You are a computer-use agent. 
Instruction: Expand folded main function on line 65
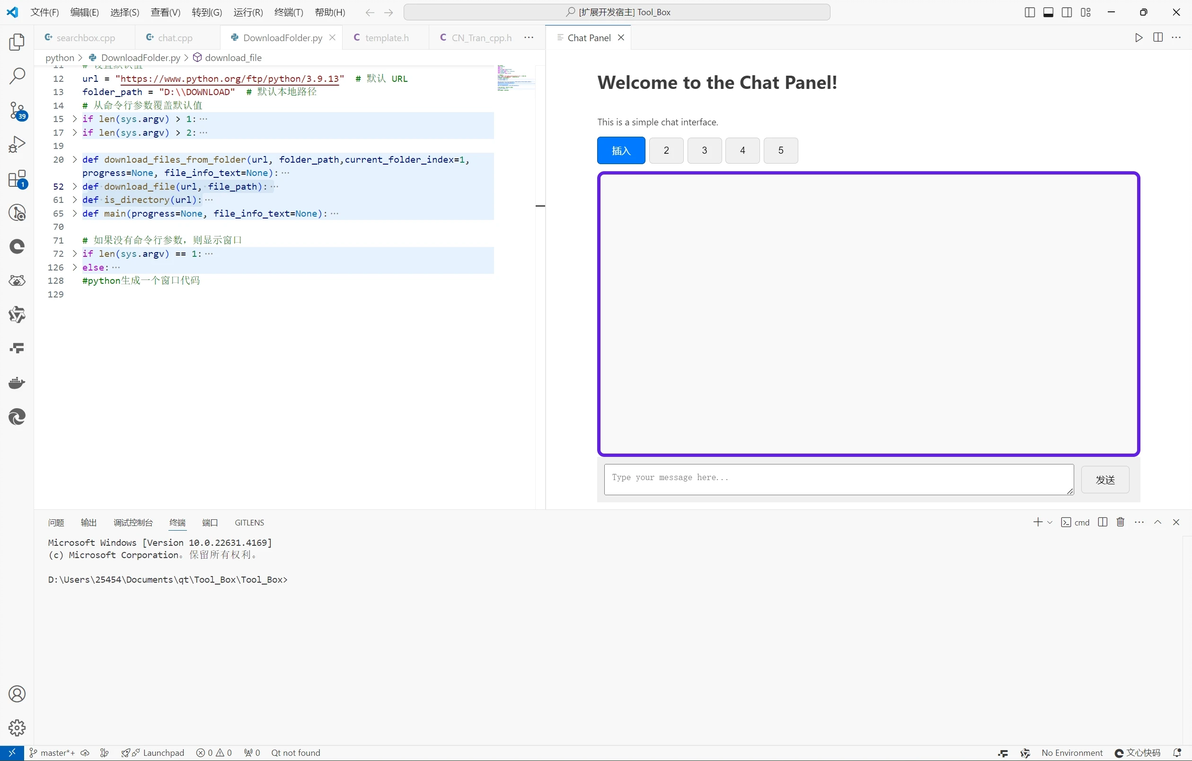tap(74, 214)
